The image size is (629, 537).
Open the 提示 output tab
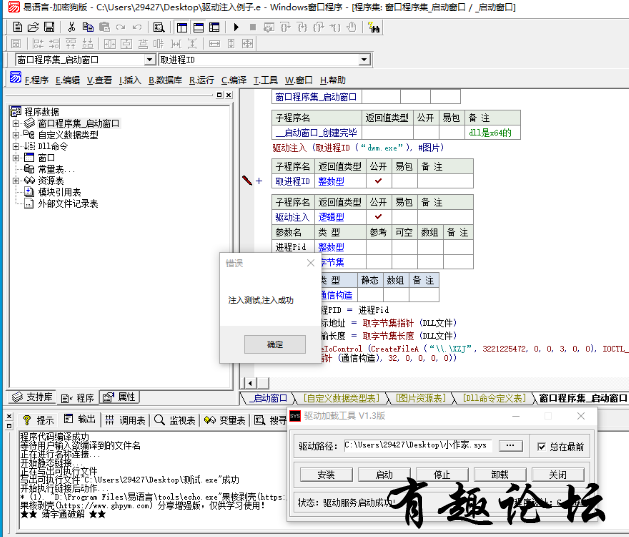click(38, 420)
